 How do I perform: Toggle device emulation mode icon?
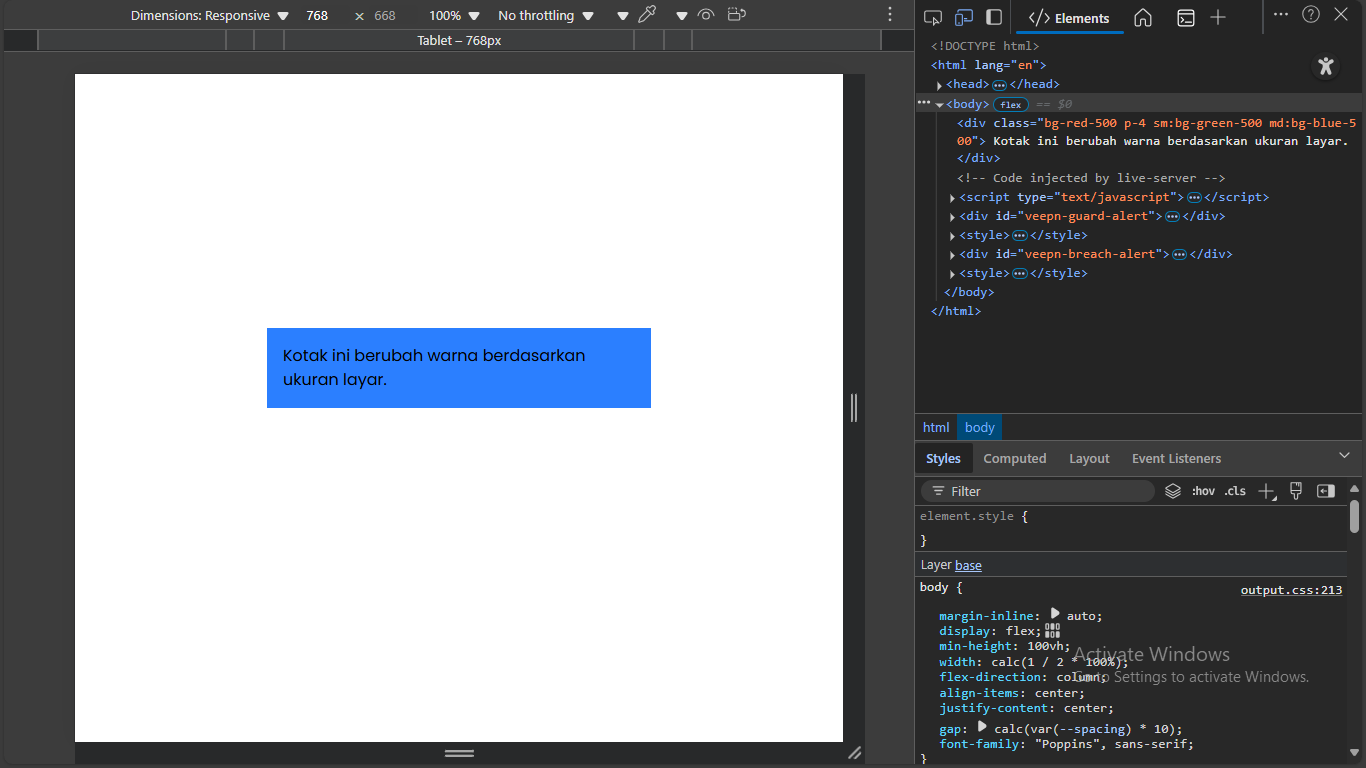pyautogui.click(x=964, y=17)
